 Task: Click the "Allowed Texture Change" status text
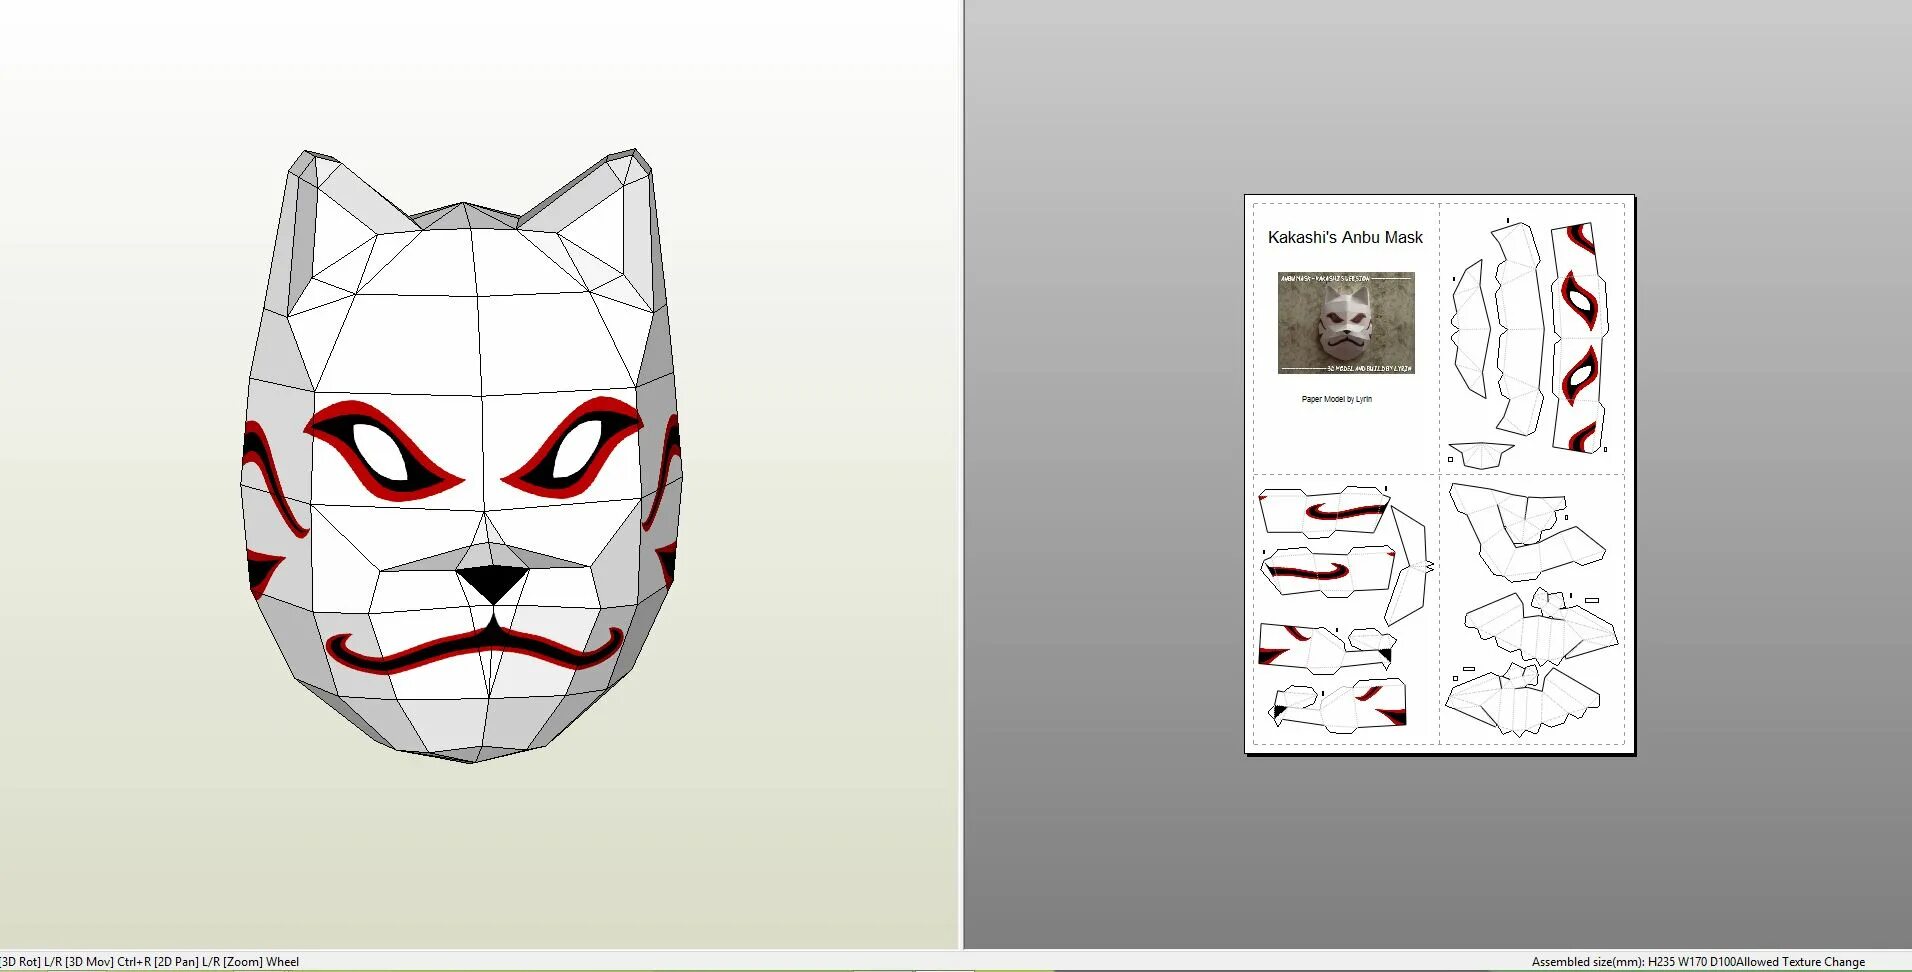click(1801, 962)
